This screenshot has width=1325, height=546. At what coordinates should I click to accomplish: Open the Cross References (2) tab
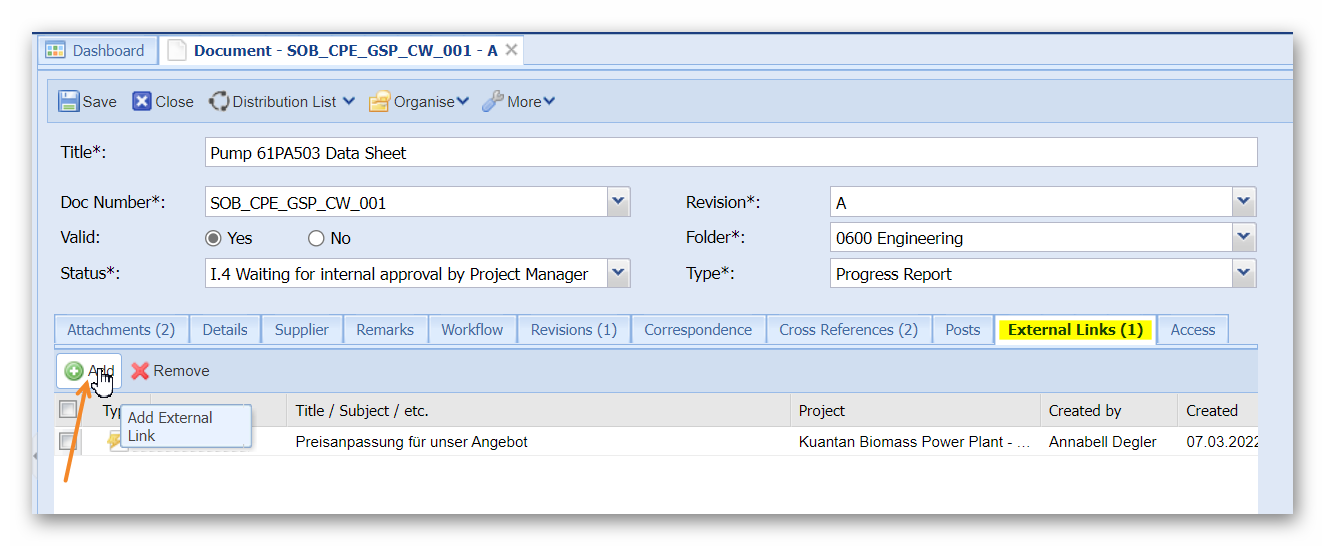click(x=848, y=330)
